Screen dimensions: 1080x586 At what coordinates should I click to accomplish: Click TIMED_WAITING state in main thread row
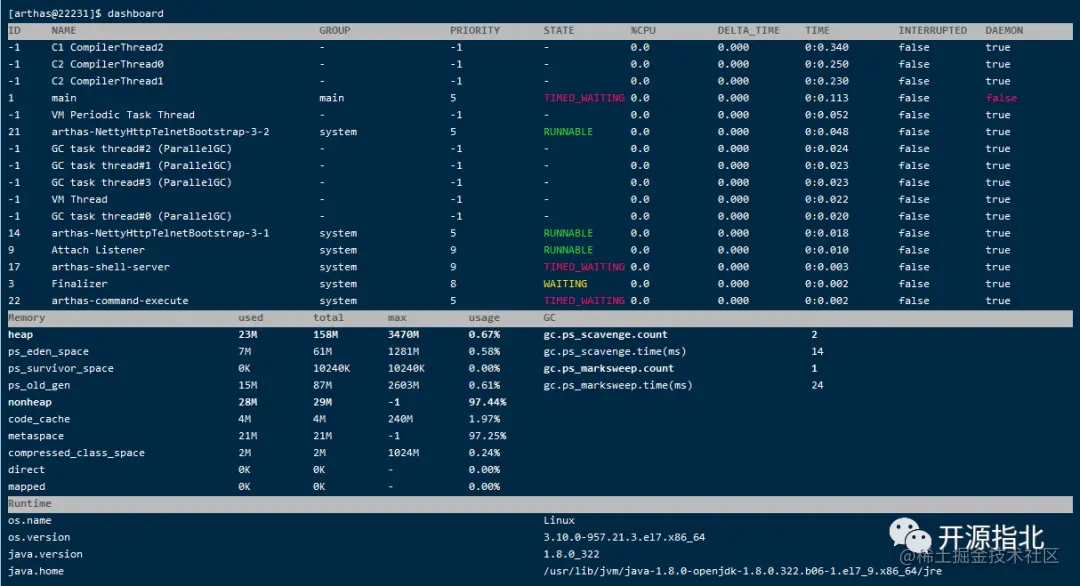(x=583, y=98)
